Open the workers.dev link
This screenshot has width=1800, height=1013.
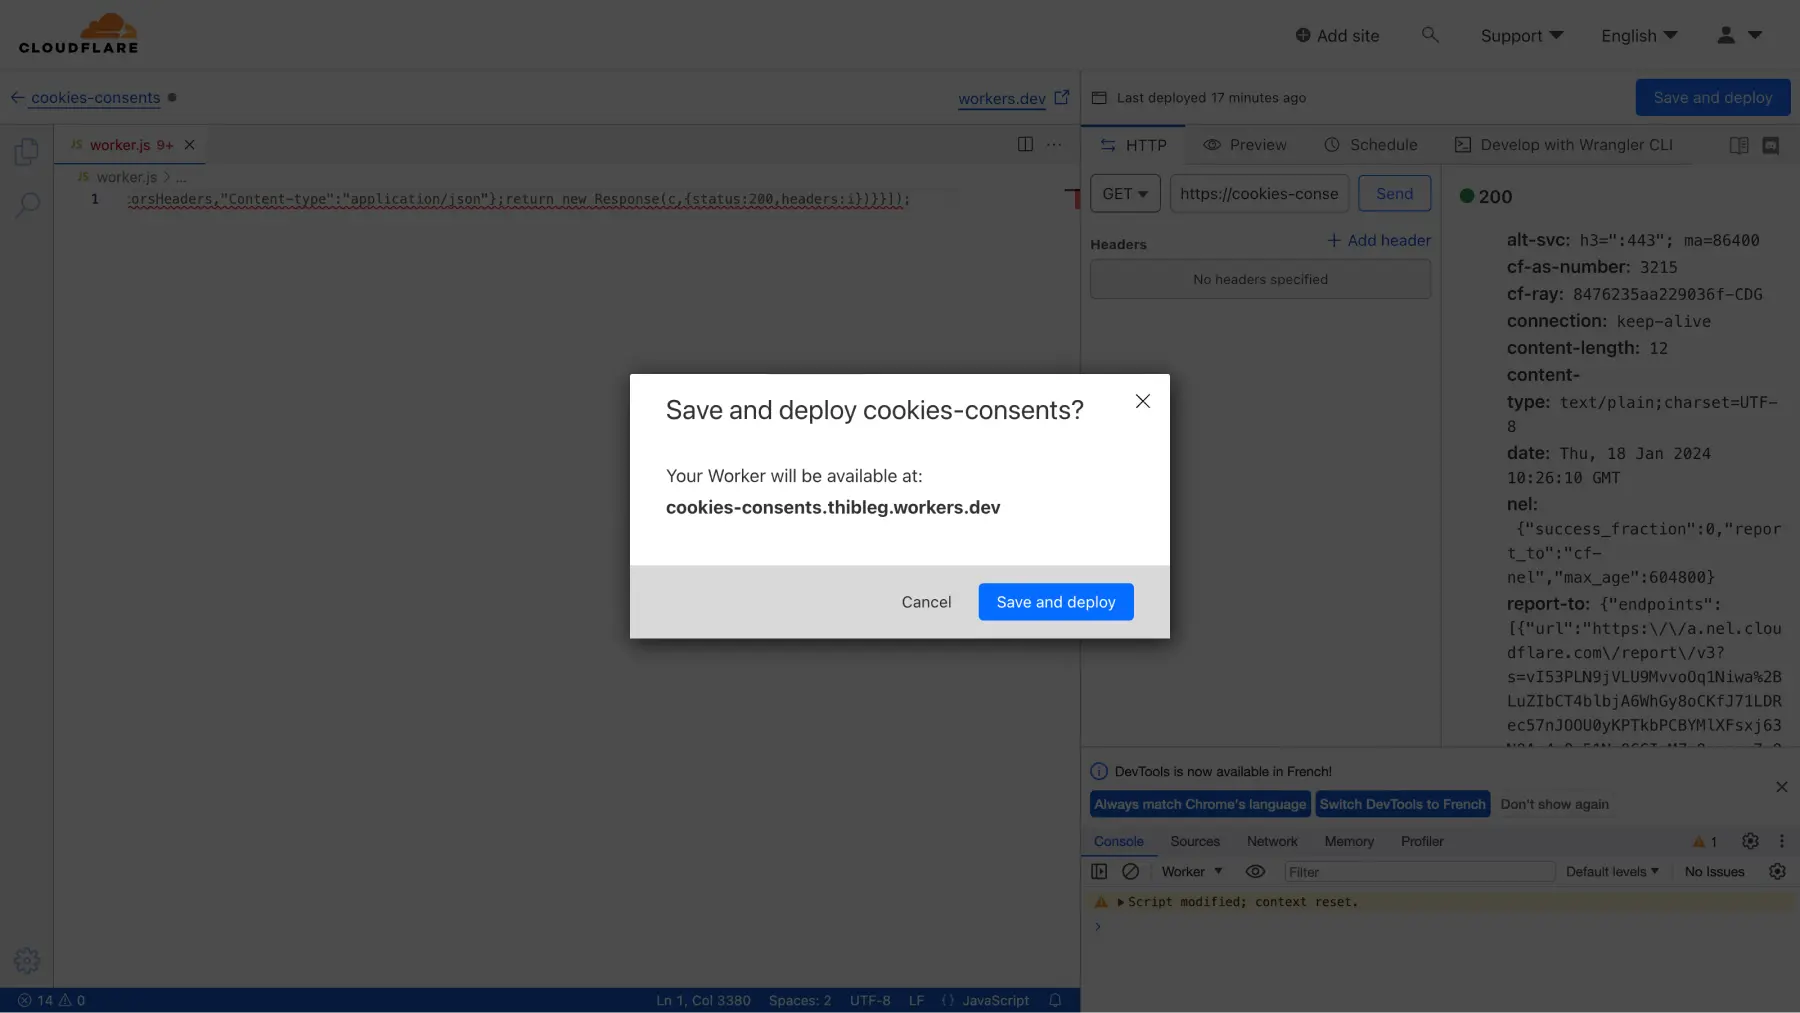[1001, 98]
